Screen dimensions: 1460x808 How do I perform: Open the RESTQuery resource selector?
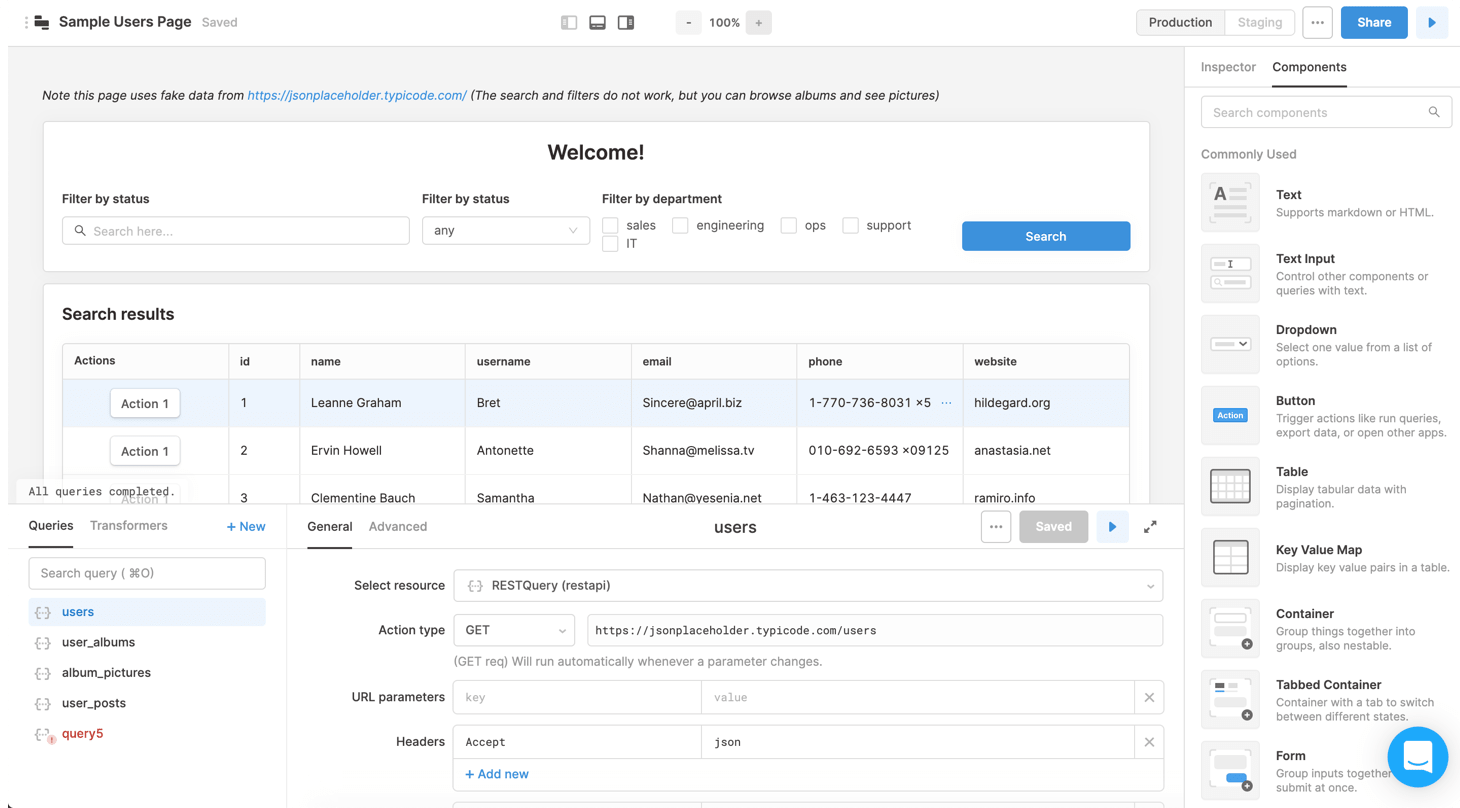(810, 585)
